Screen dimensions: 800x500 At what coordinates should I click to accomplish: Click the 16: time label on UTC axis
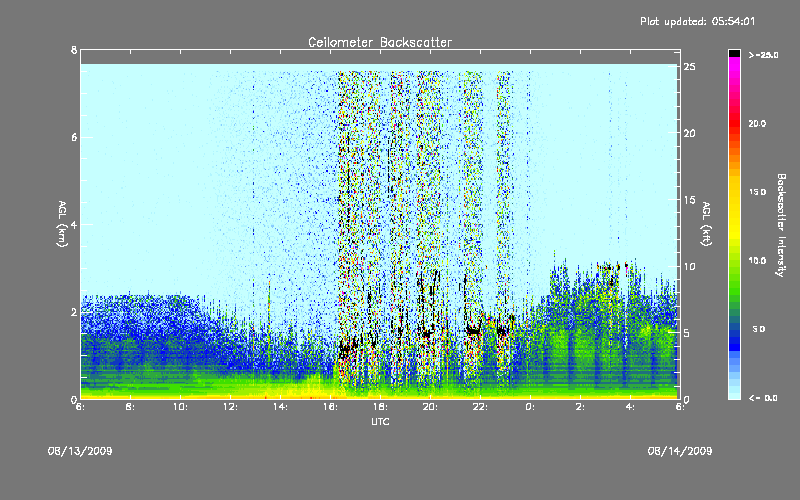[331, 407]
